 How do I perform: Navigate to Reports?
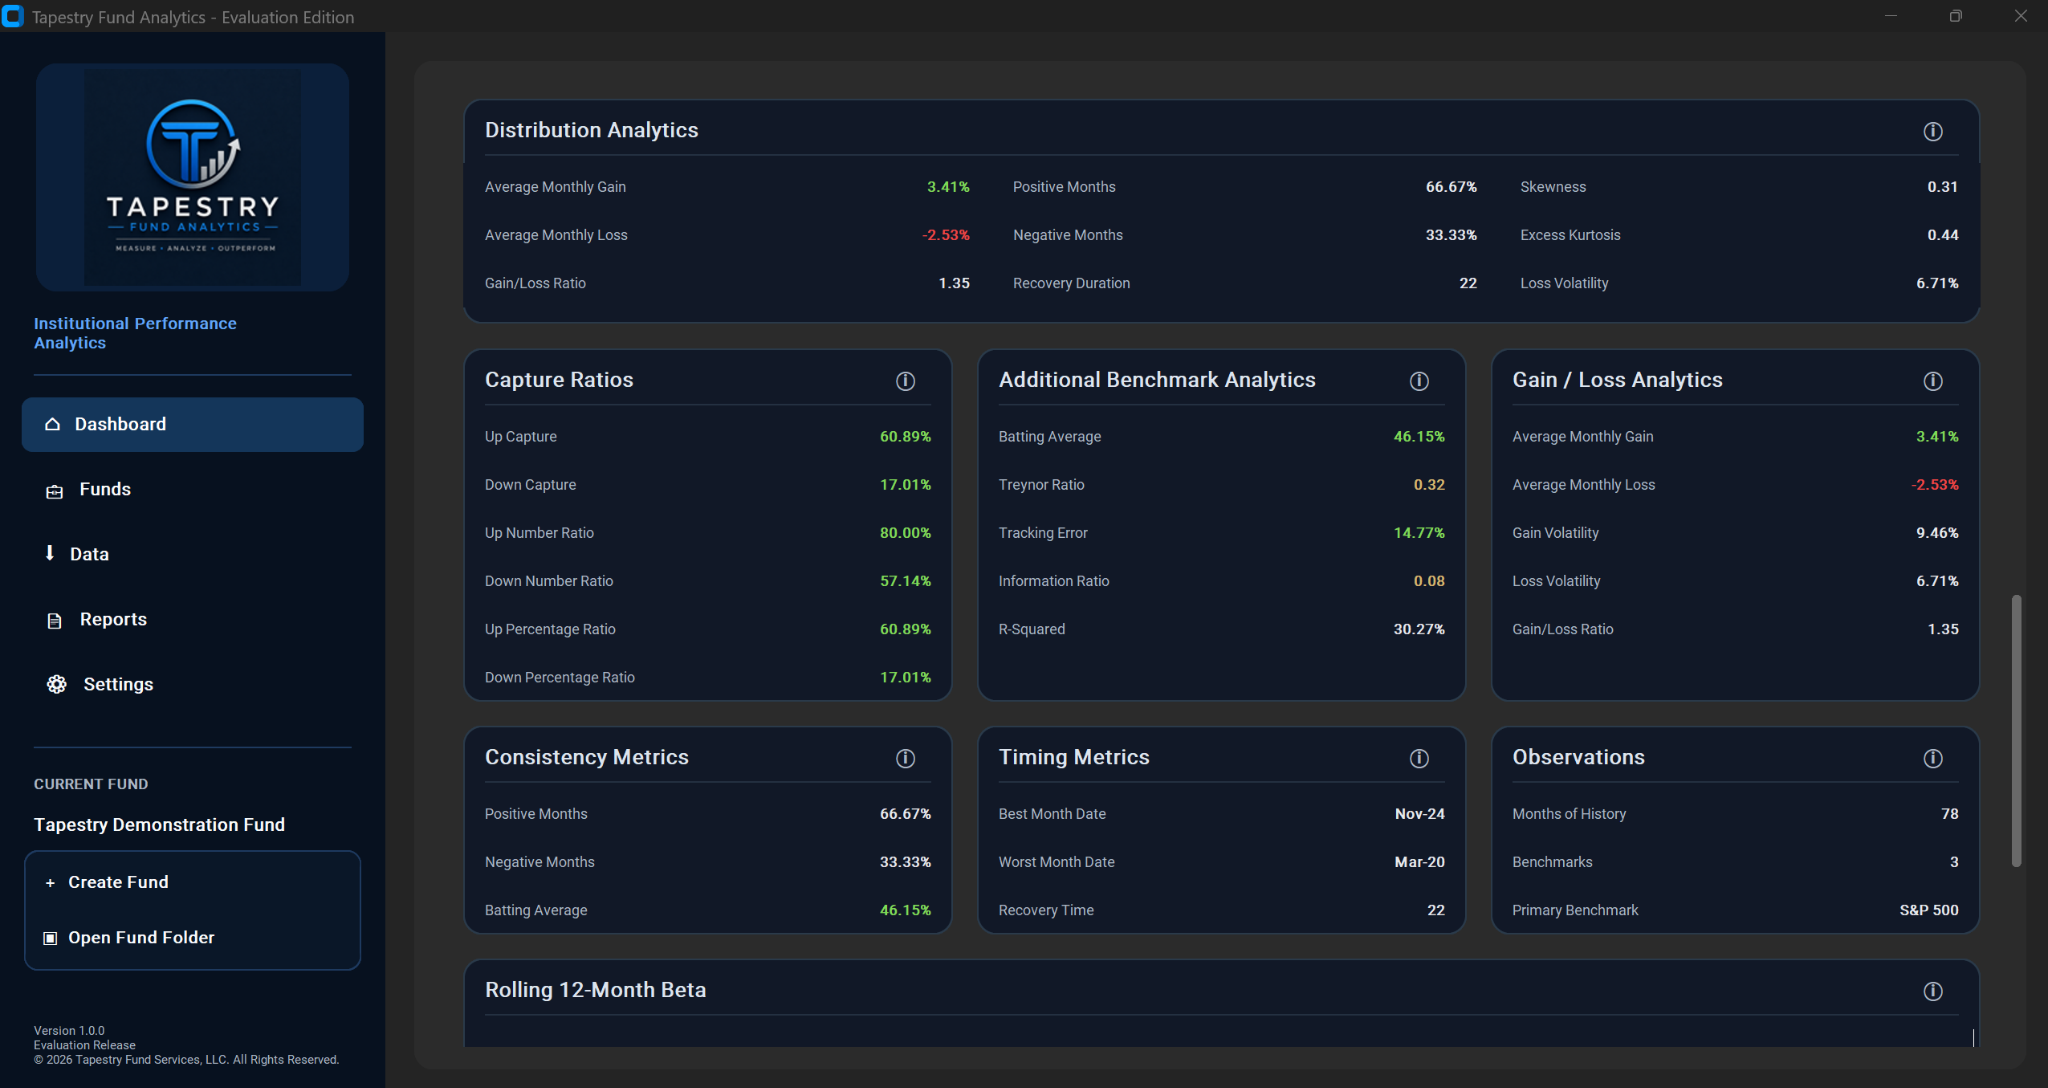click(x=192, y=619)
